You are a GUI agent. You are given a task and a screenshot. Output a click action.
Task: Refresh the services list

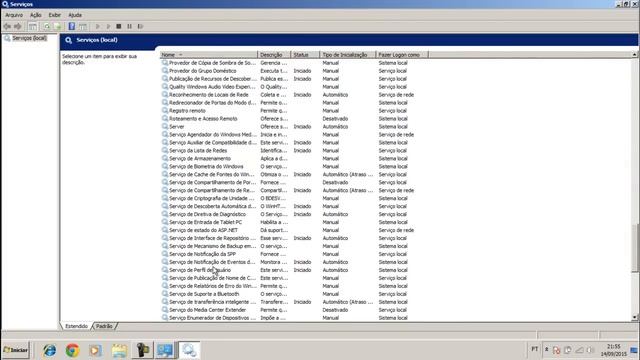(47, 27)
